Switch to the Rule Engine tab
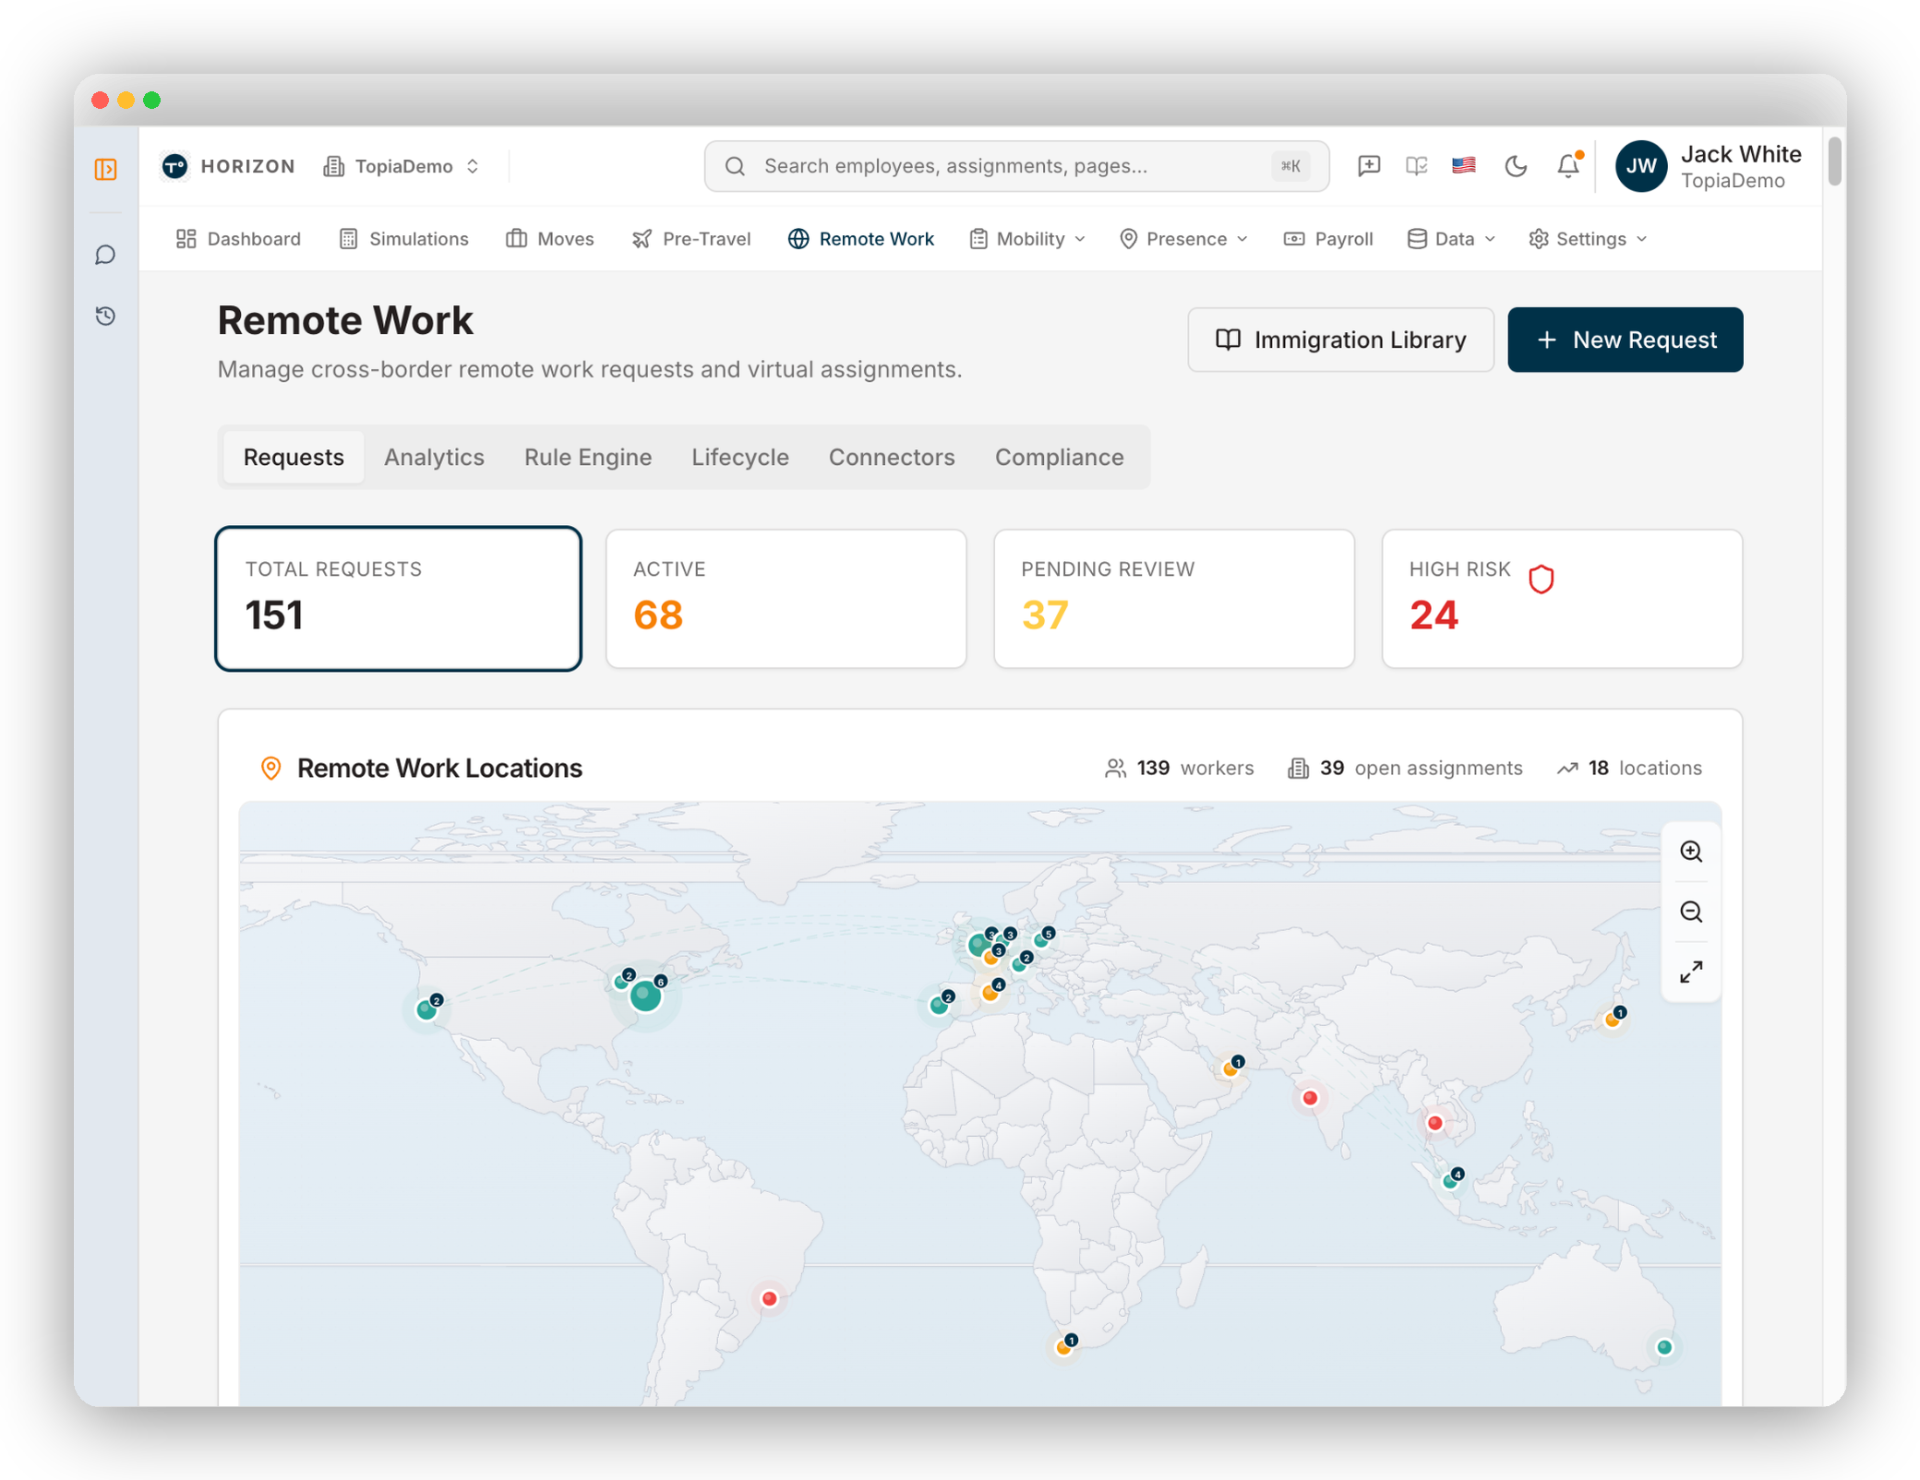This screenshot has width=1920, height=1480. pos(588,457)
